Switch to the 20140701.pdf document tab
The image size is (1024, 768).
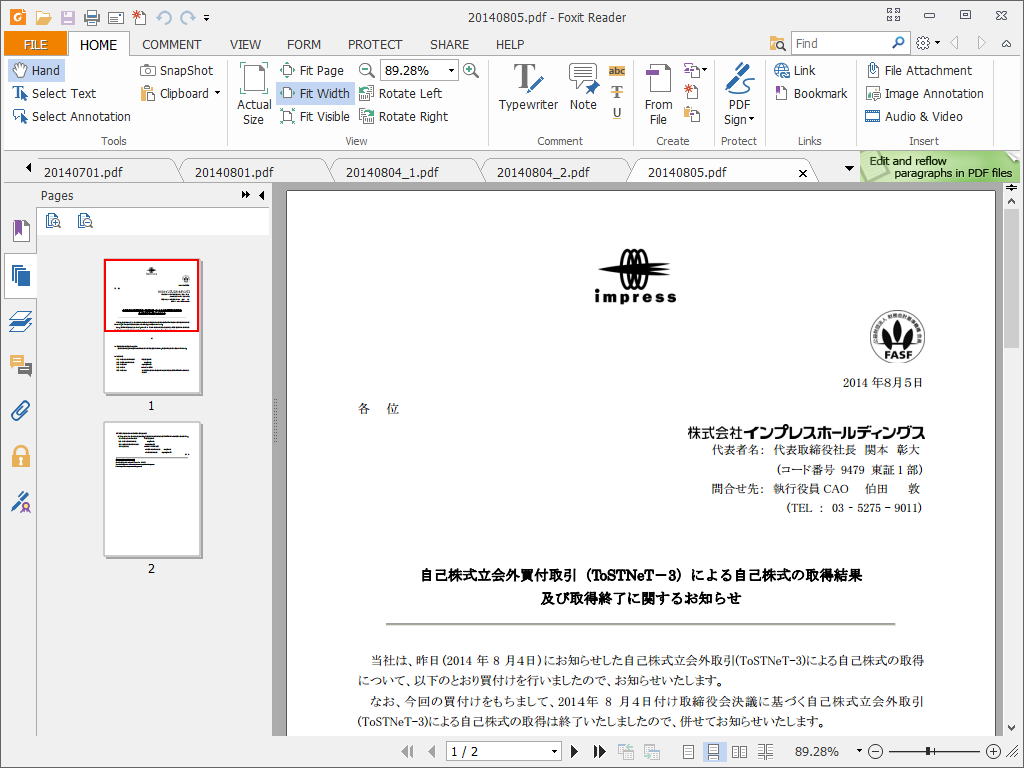point(83,172)
